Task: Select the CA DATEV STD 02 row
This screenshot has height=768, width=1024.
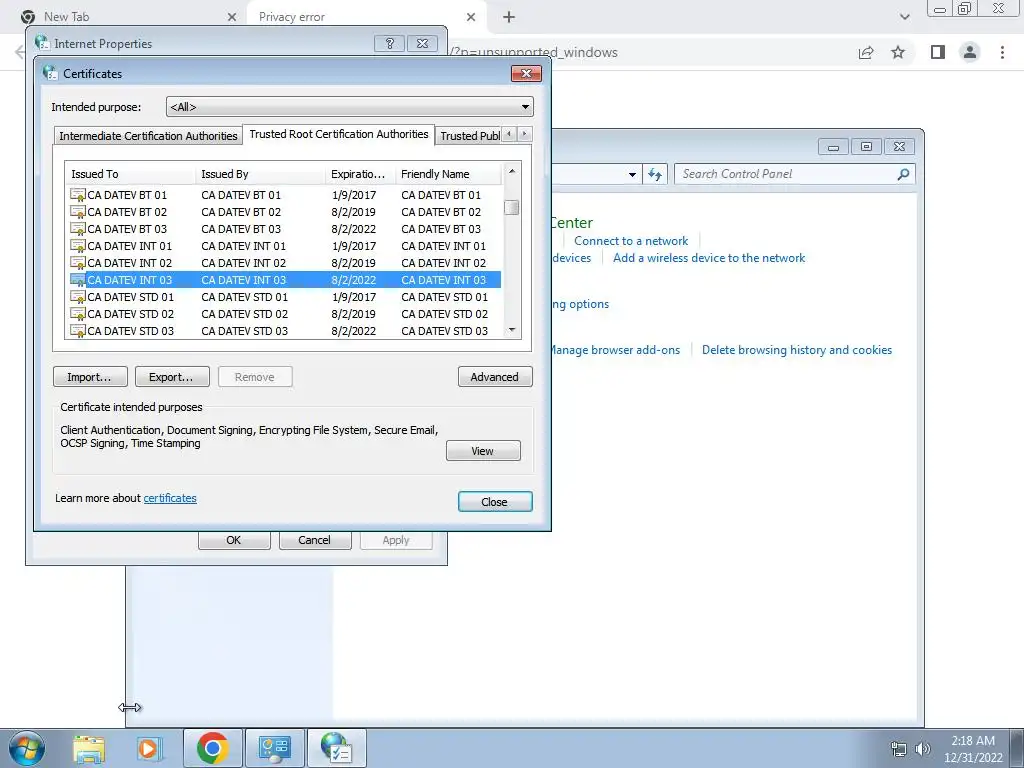Action: click(285, 313)
